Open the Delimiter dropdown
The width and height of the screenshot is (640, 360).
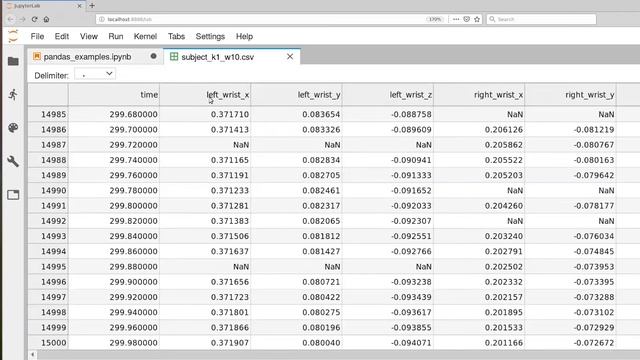coord(95,74)
